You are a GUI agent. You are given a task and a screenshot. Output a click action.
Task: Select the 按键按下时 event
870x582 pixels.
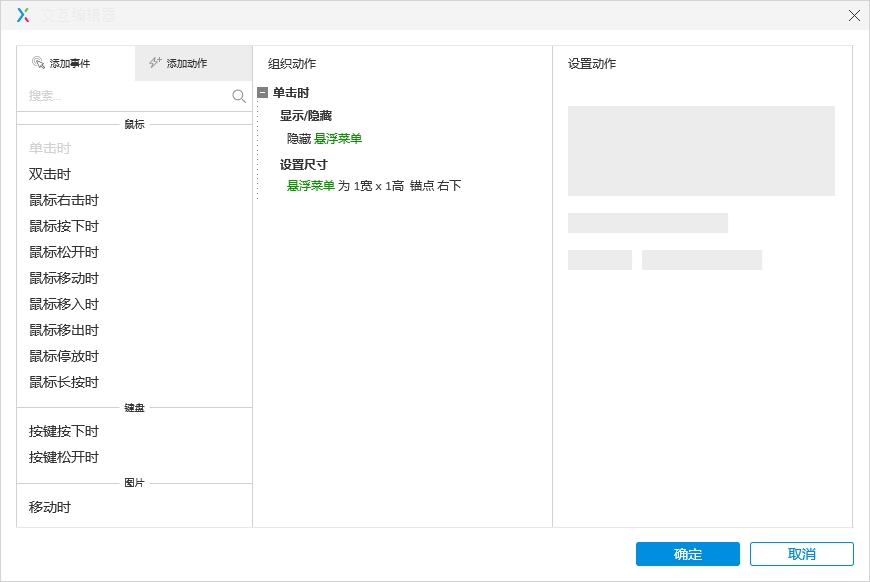[x=64, y=431]
